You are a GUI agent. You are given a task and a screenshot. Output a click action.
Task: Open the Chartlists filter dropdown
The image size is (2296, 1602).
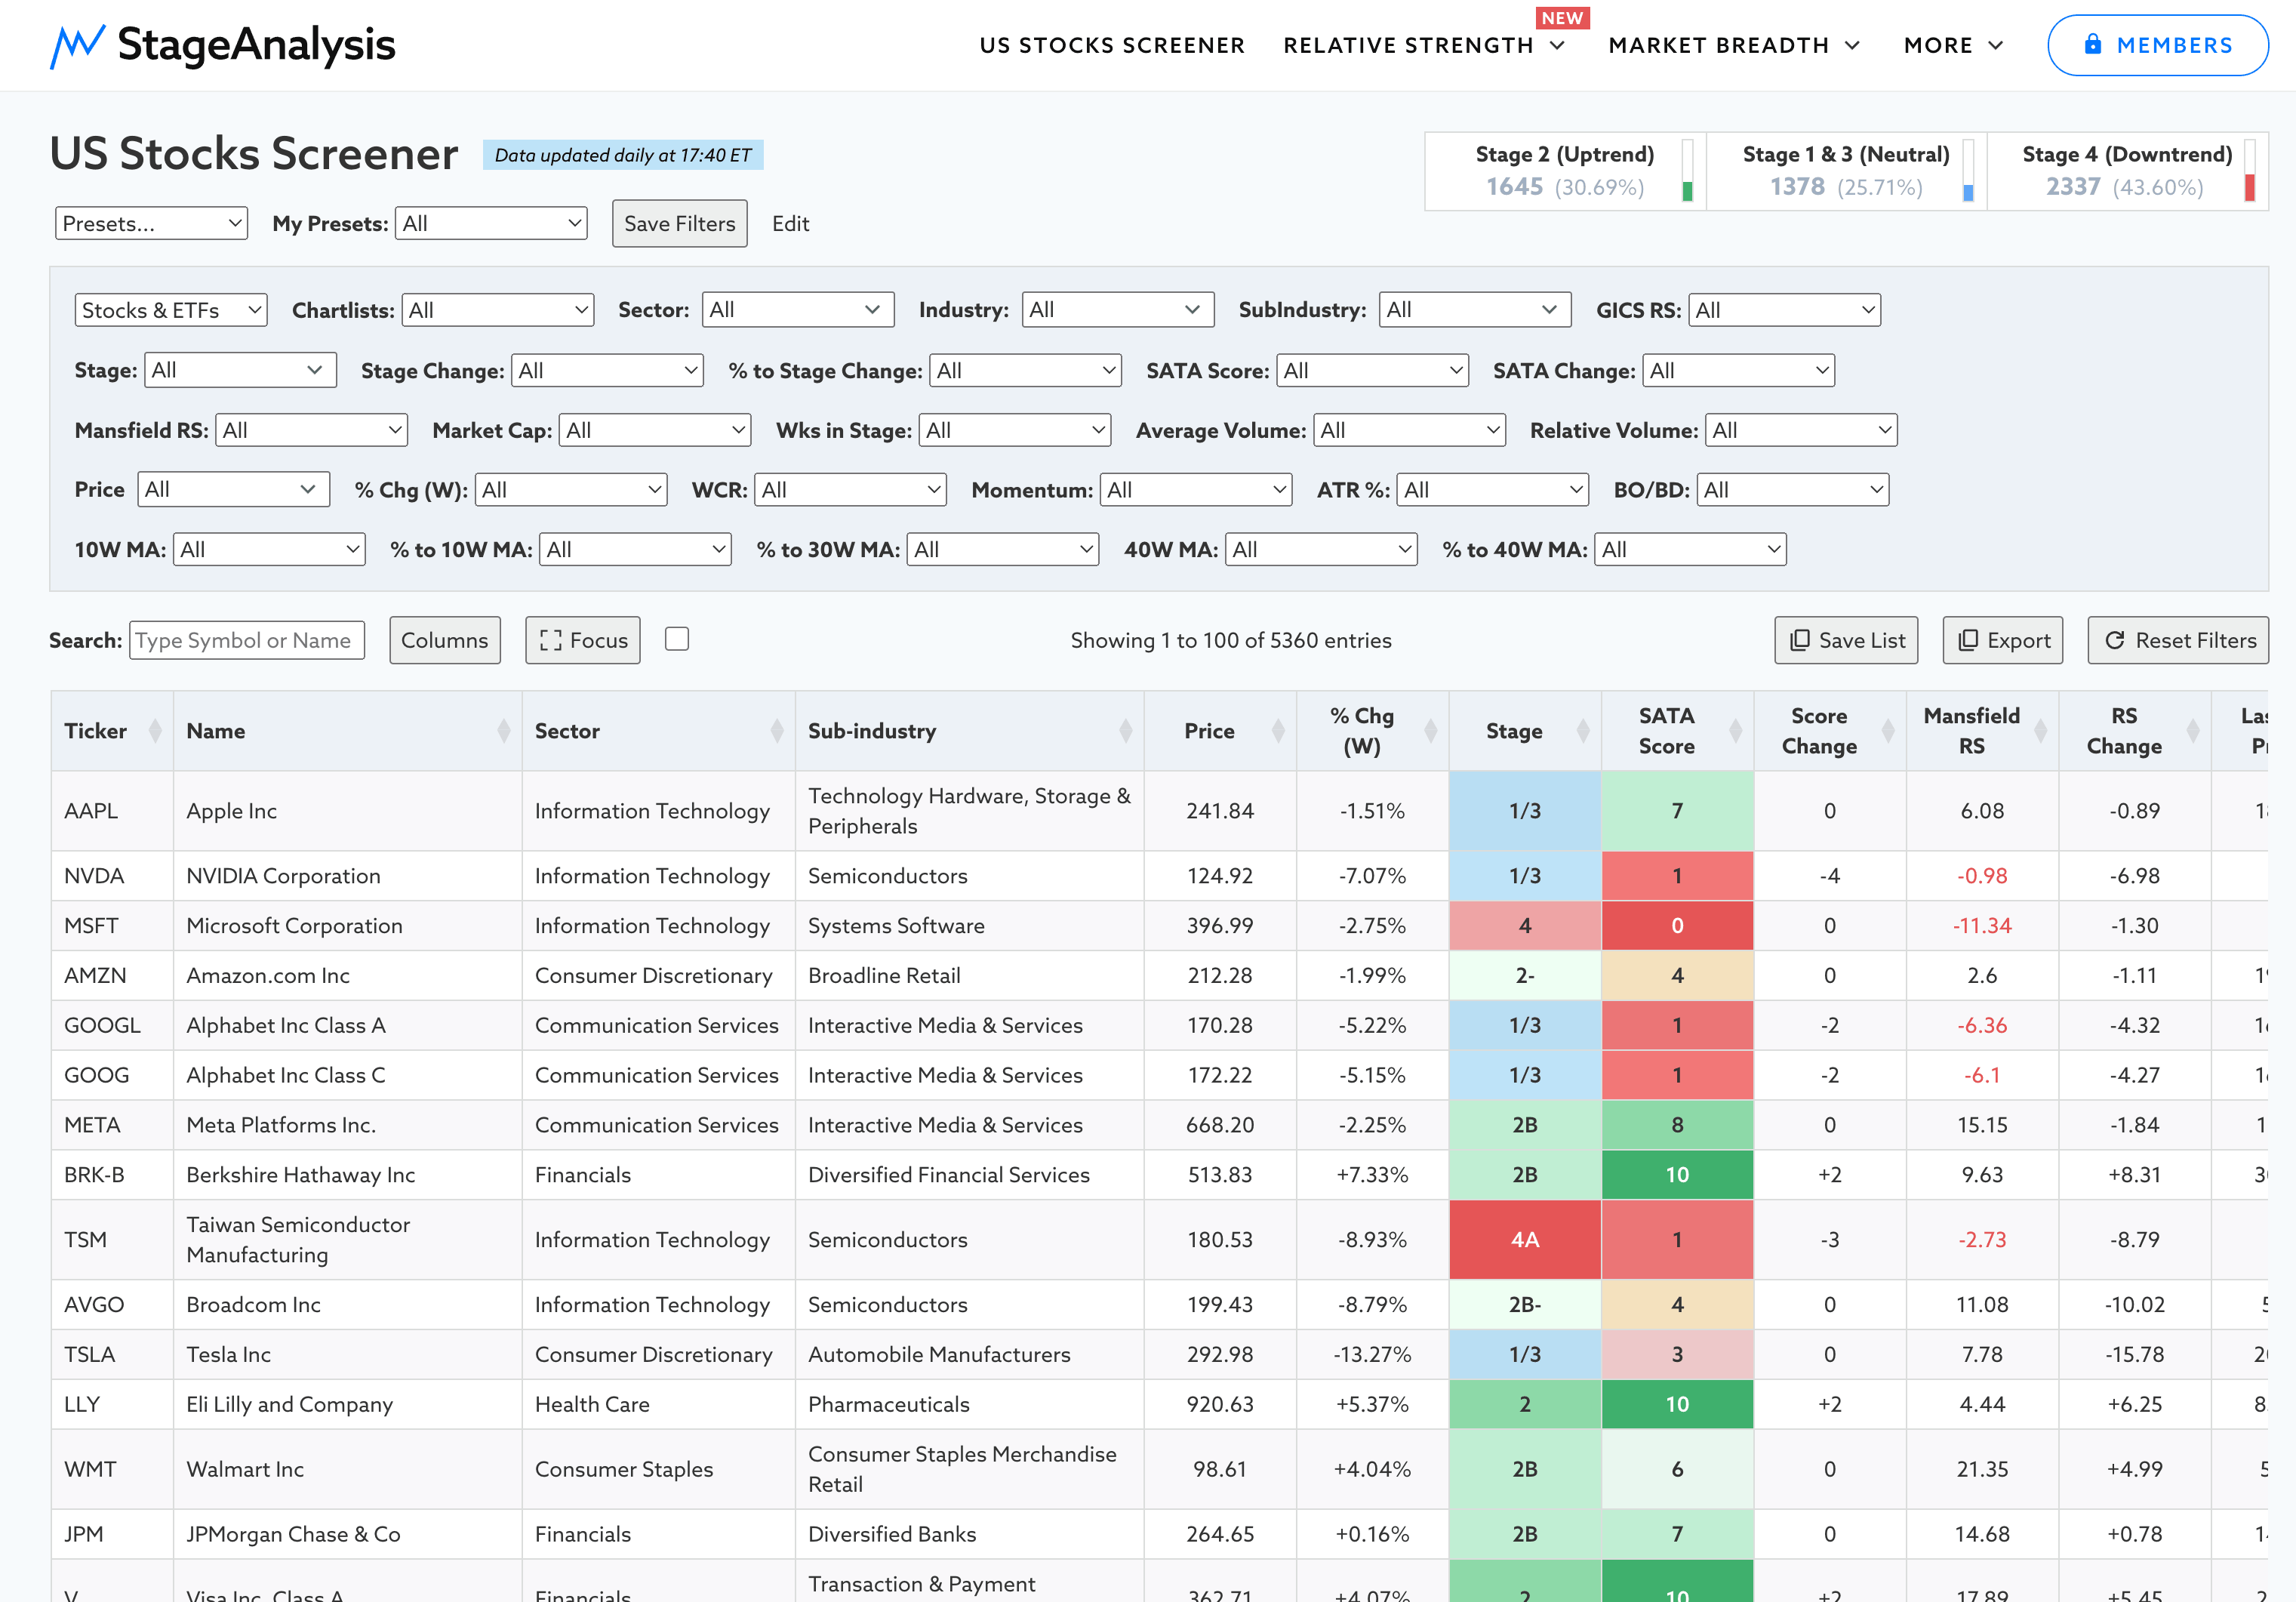point(498,310)
